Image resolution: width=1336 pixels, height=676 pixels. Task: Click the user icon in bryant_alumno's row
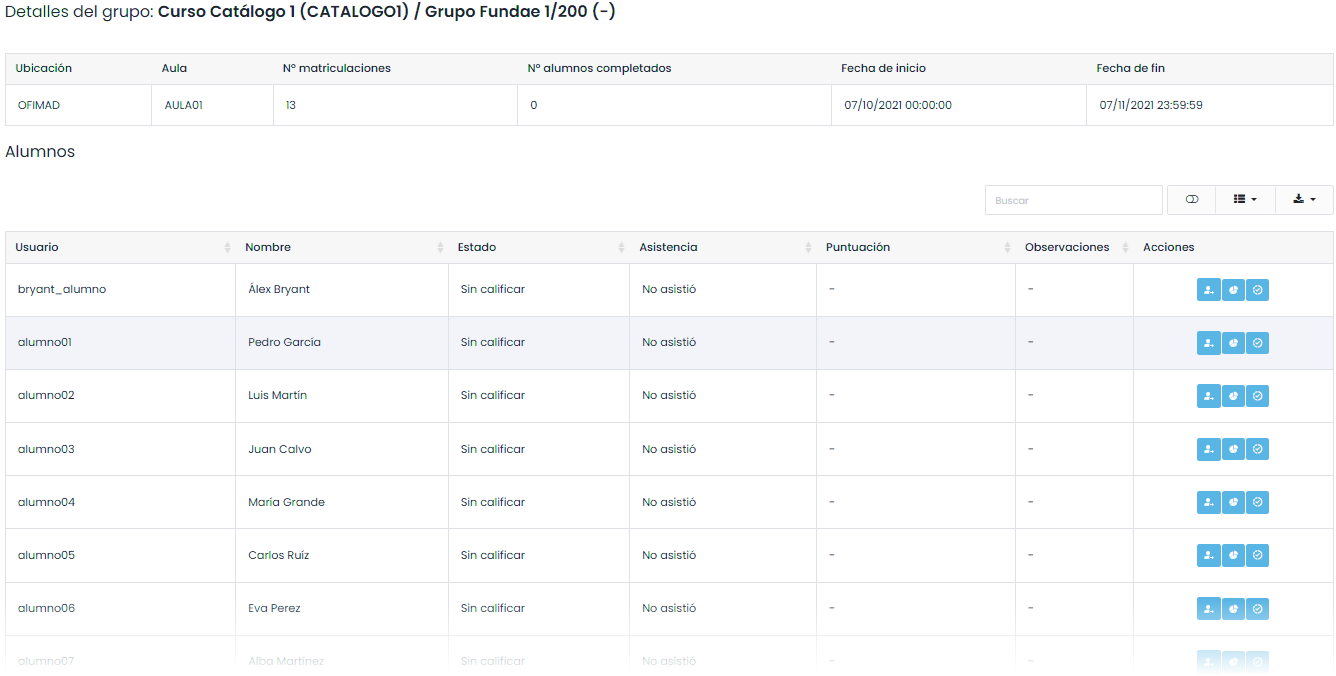coord(1209,290)
